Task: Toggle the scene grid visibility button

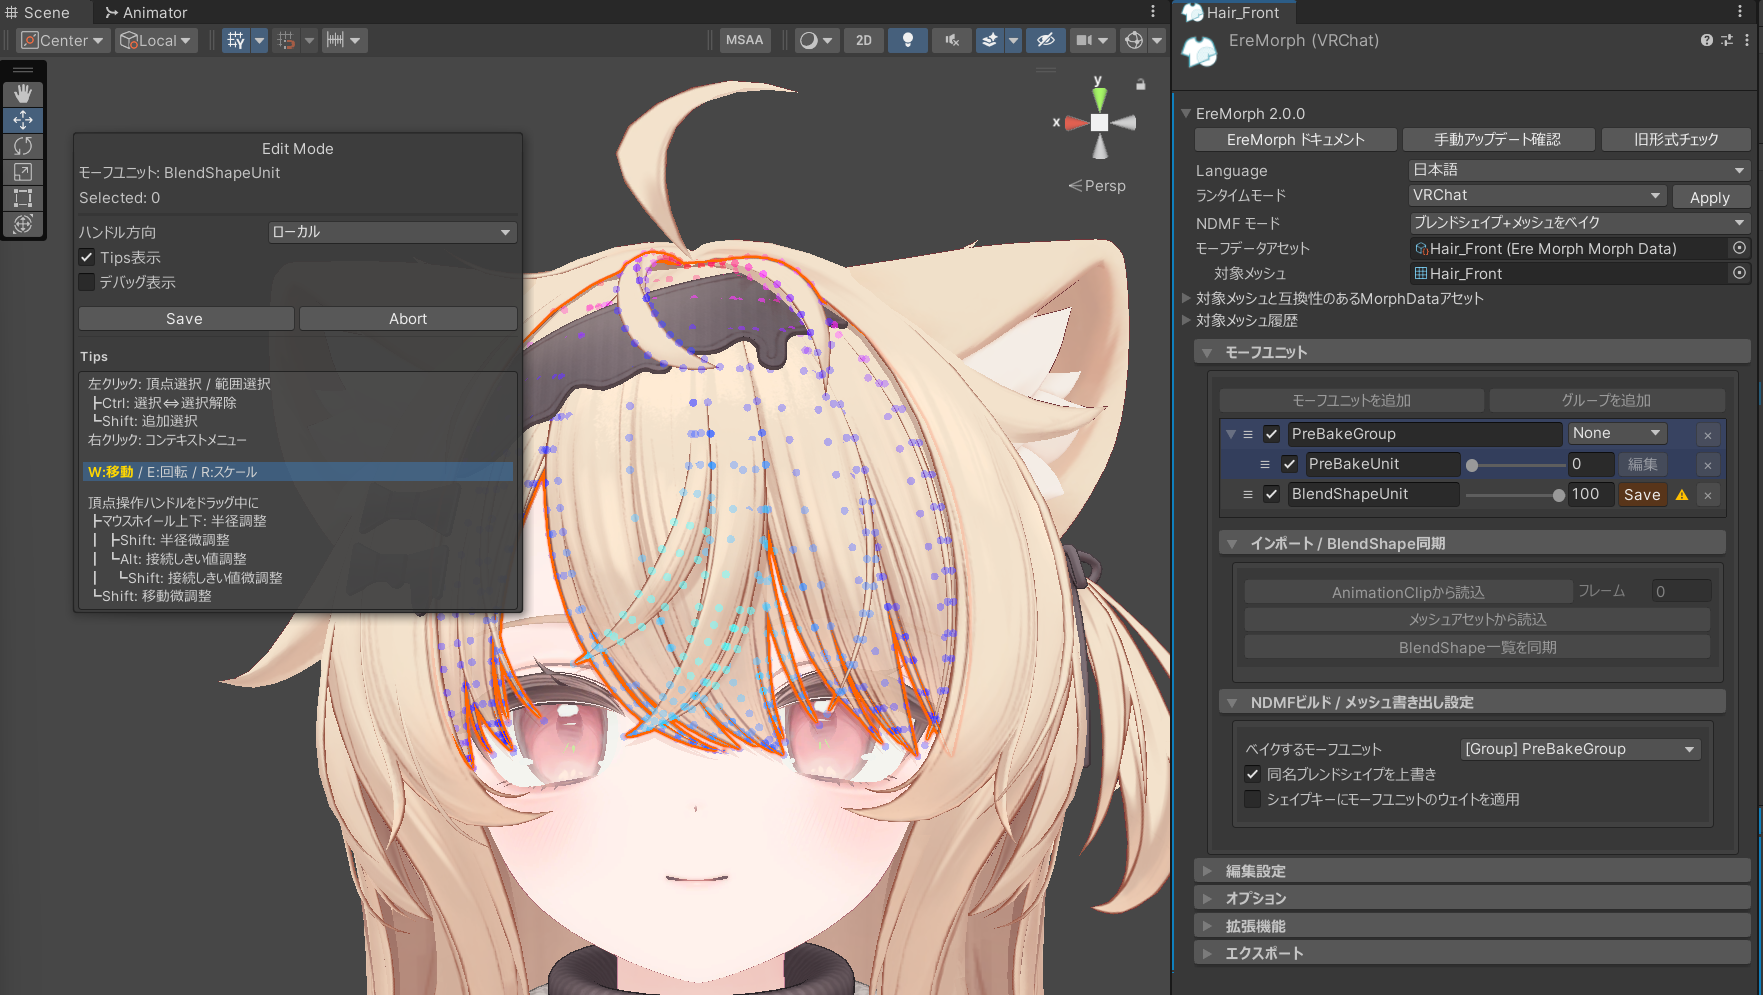Action: (x=236, y=40)
